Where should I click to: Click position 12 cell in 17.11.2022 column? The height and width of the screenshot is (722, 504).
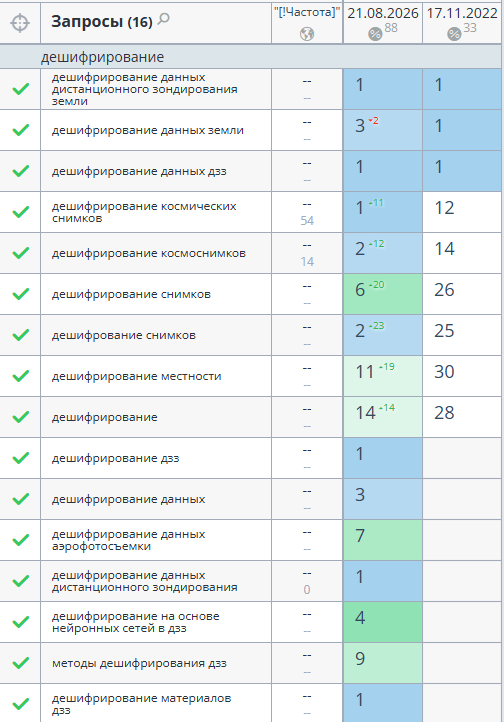click(462, 212)
